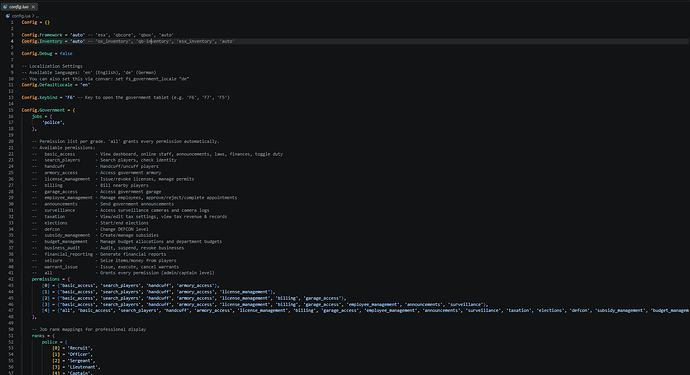Viewport: 690px width, 375px height.
Task: Click the 'Generate financial reports' comment
Action: click(x=133, y=254)
